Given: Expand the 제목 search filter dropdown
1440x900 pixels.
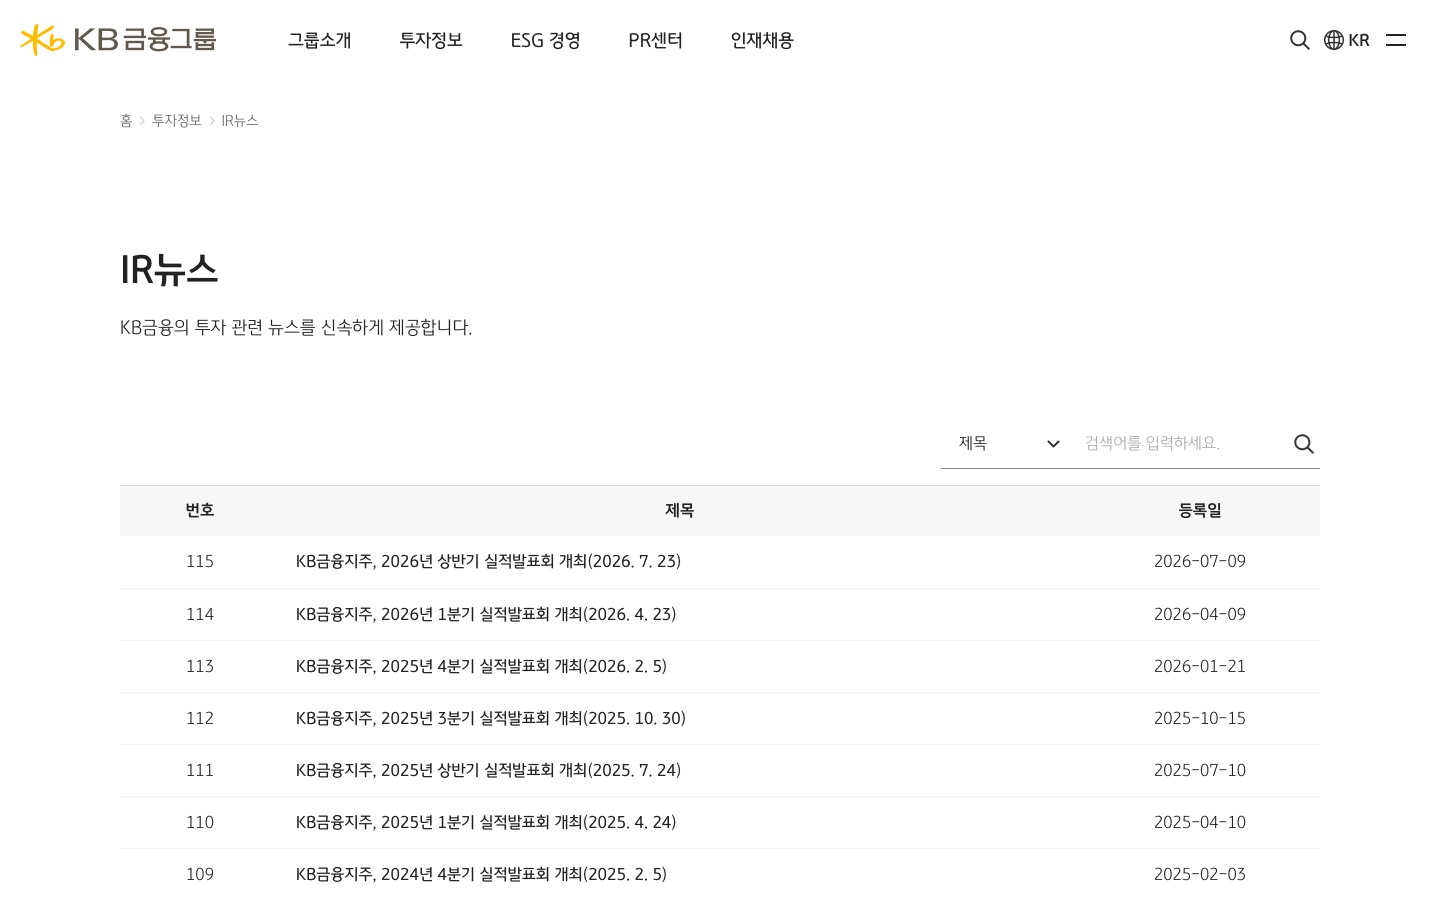Looking at the screenshot, I should (1009, 443).
